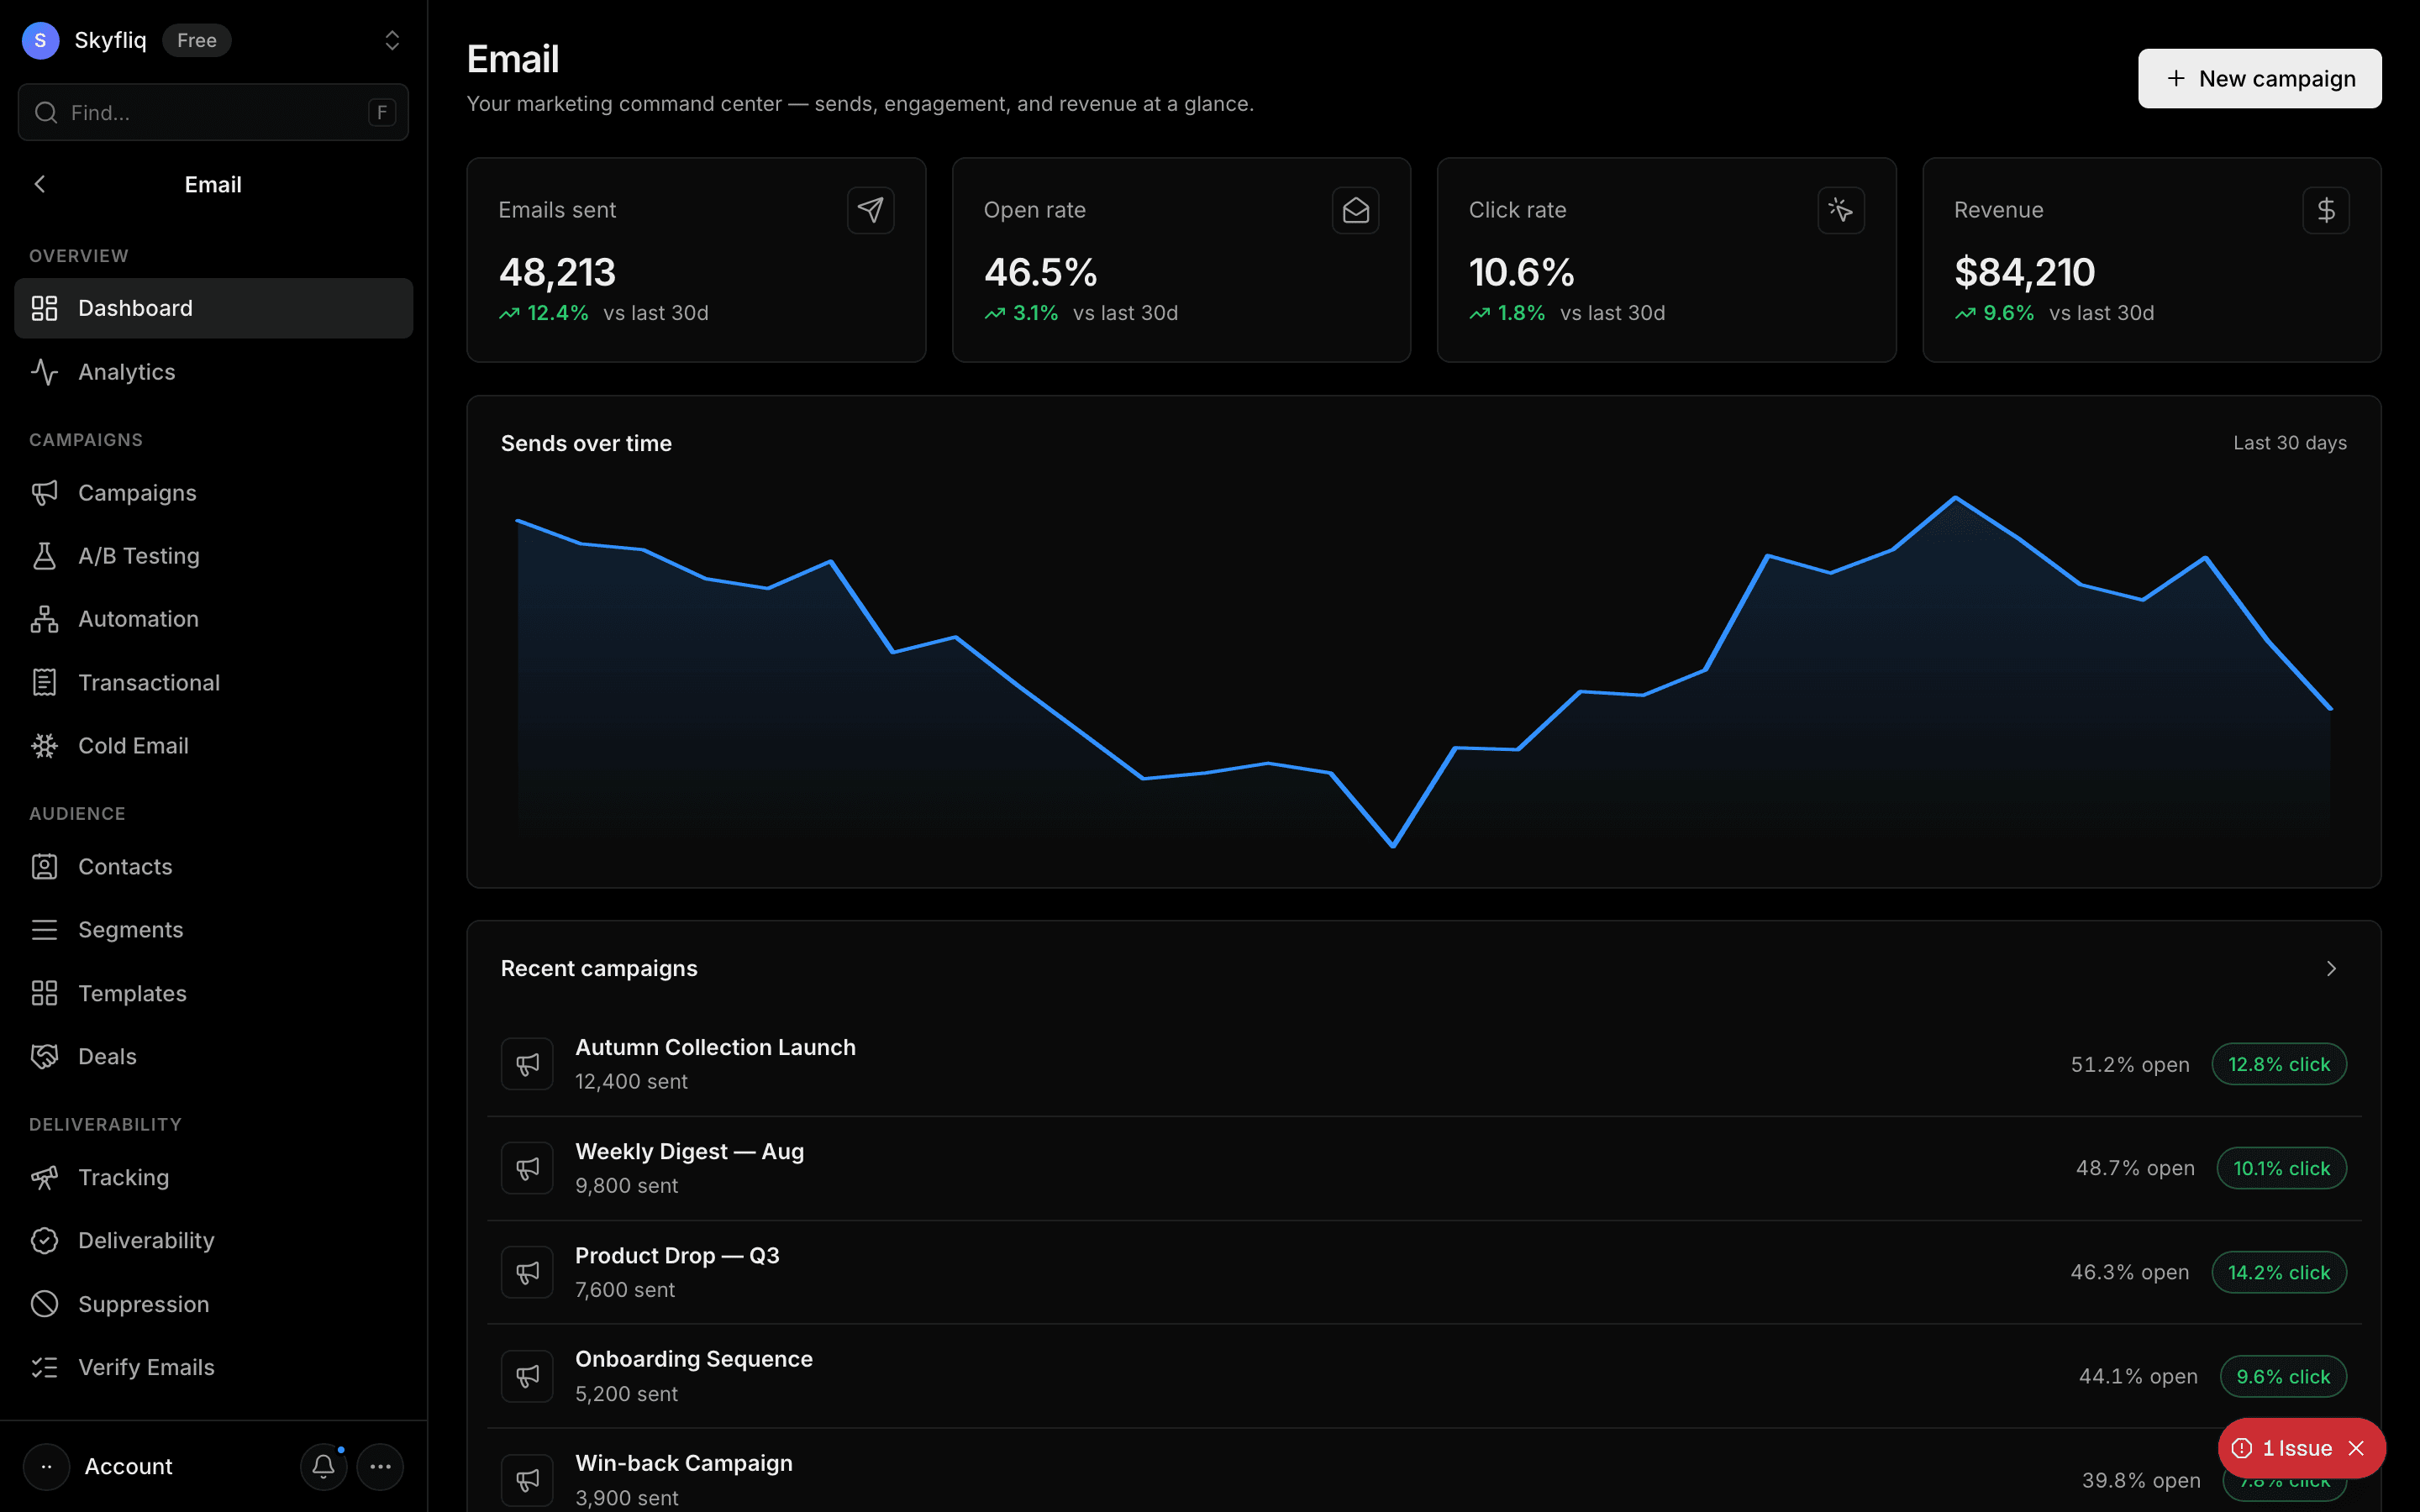This screenshot has width=2420, height=1512.
Task: Open the Weekly Digest — Aug campaign
Action: (x=1424, y=1168)
